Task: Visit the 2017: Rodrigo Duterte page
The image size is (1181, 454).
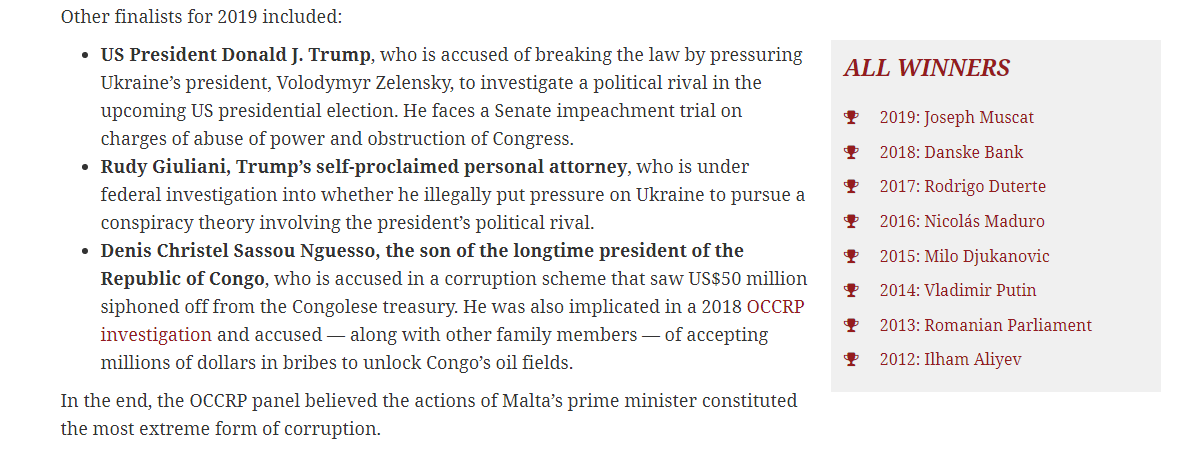Action: pos(963,187)
